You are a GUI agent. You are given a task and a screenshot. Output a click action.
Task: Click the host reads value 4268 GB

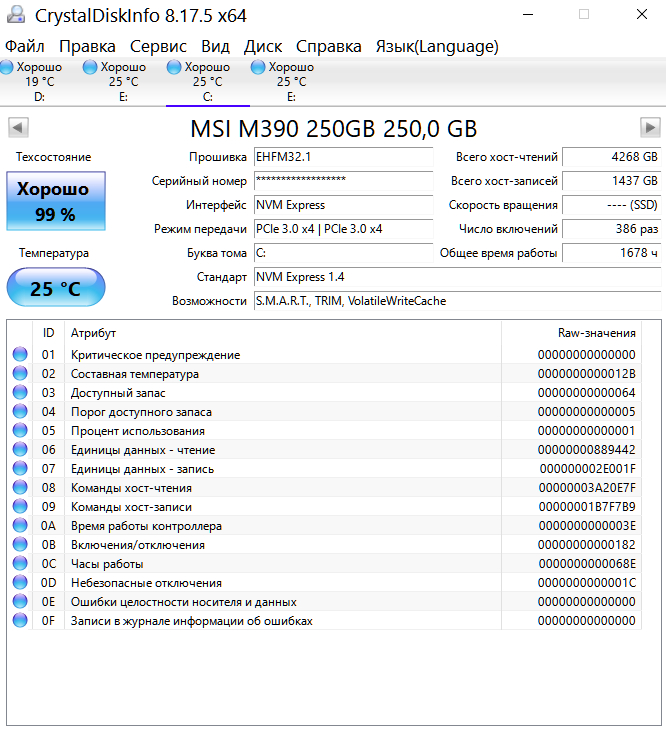tap(611, 157)
